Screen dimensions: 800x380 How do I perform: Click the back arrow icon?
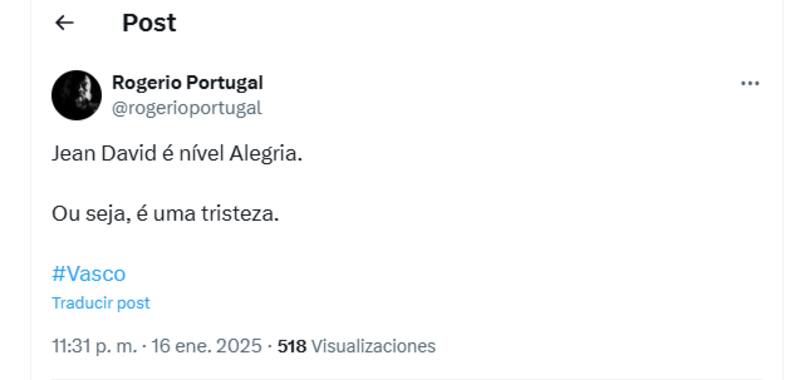coord(64,22)
